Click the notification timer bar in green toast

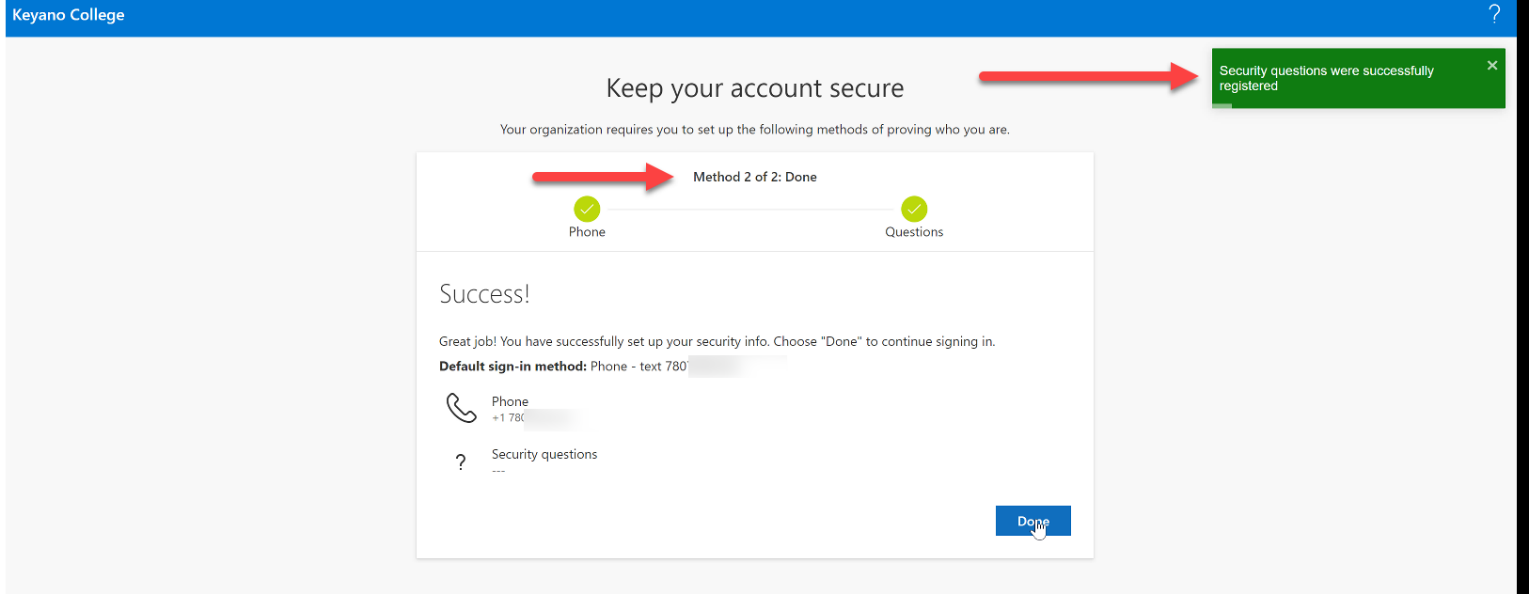pos(1222,105)
